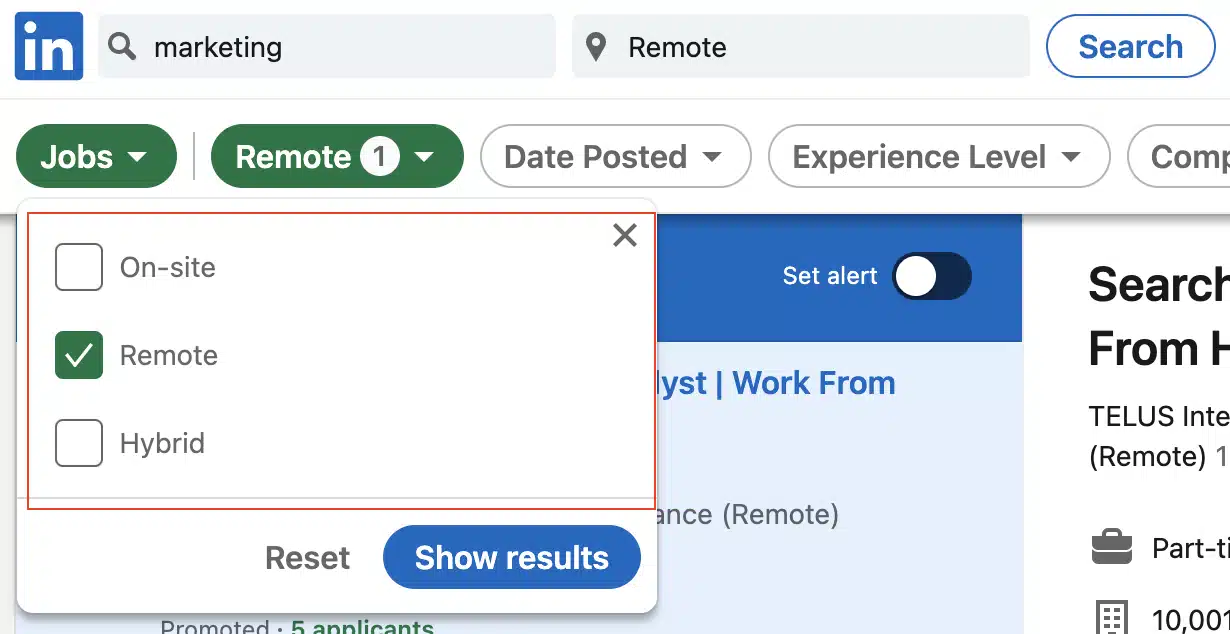The height and width of the screenshot is (634, 1230).
Task: Check the On-site checkbox
Action: point(79,267)
